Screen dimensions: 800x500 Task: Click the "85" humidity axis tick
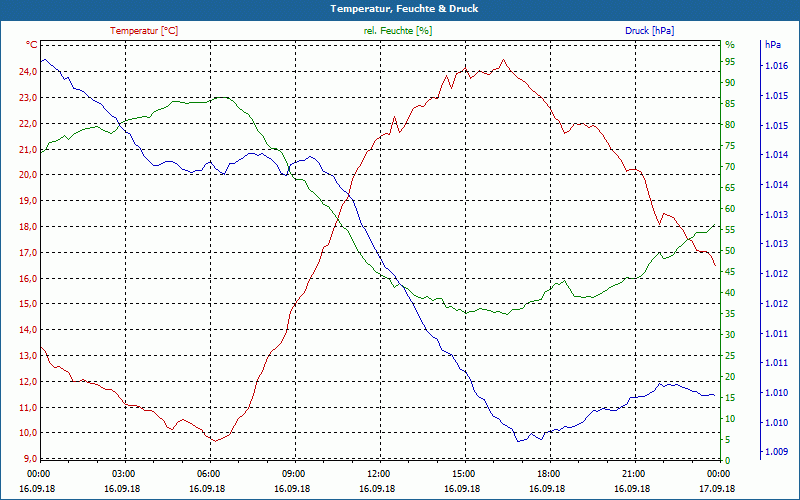point(730,104)
